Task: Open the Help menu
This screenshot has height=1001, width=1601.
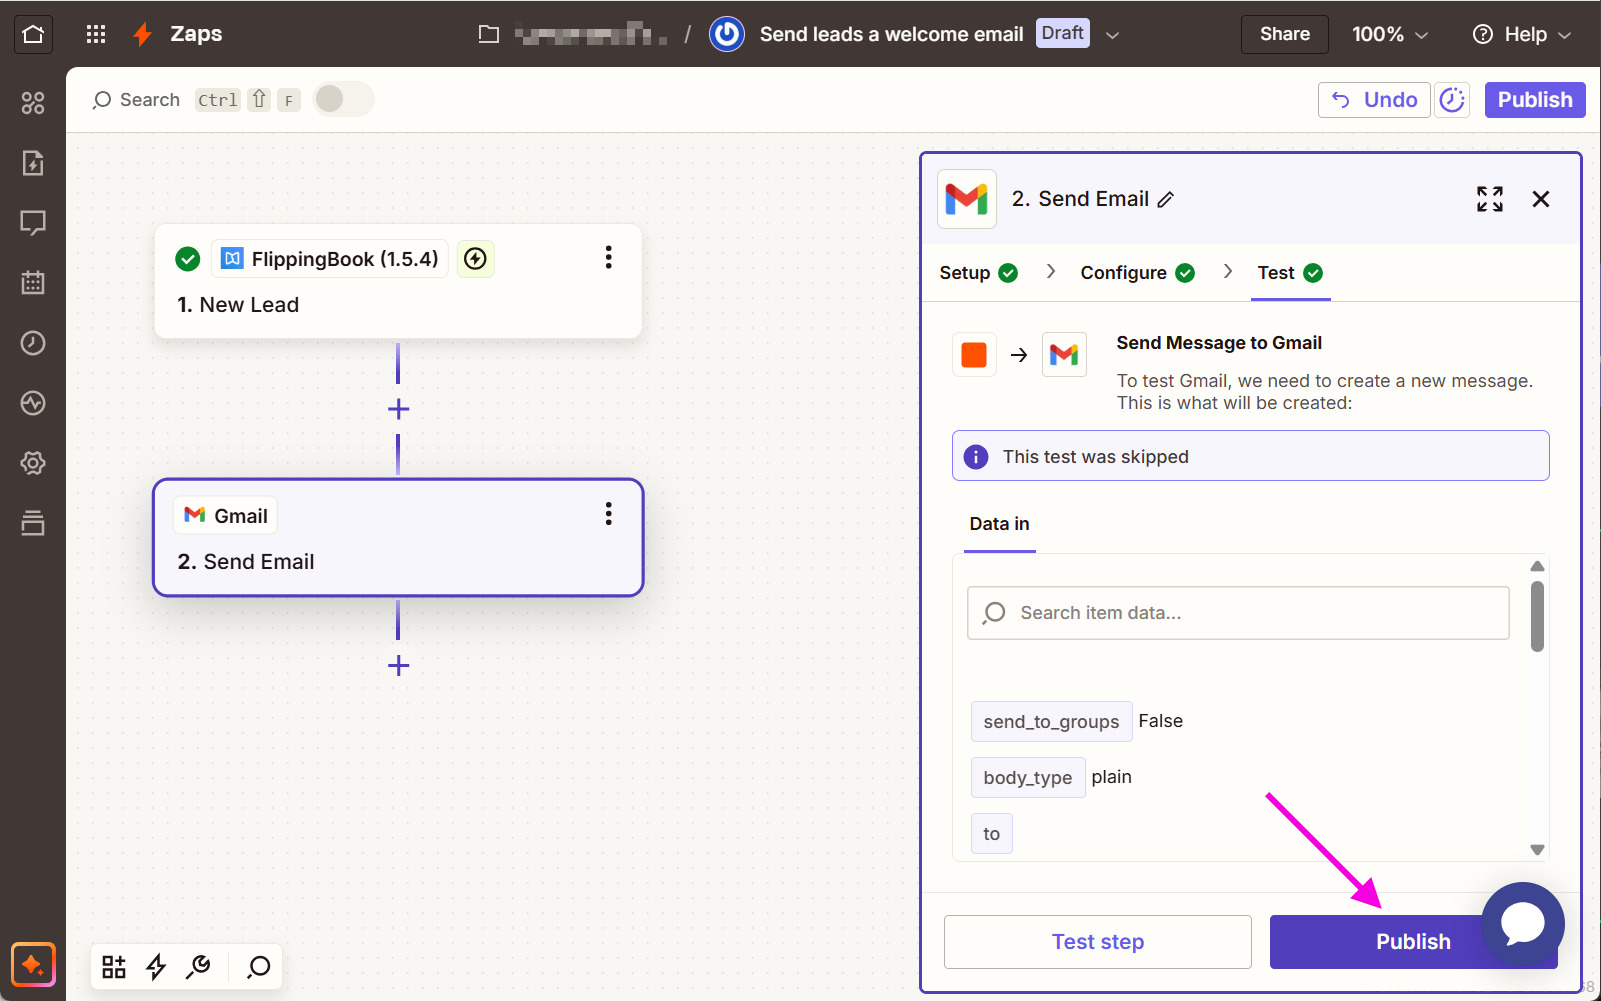Action: [x=1522, y=34]
